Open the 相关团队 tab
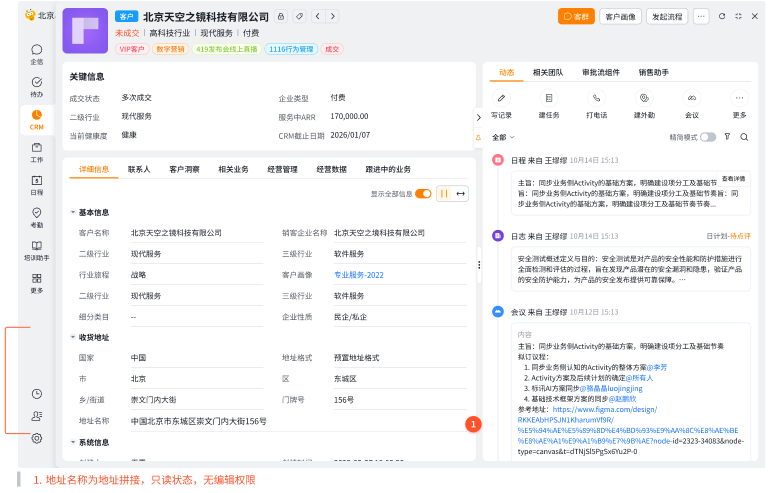 pyautogui.click(x=547, y=72)
